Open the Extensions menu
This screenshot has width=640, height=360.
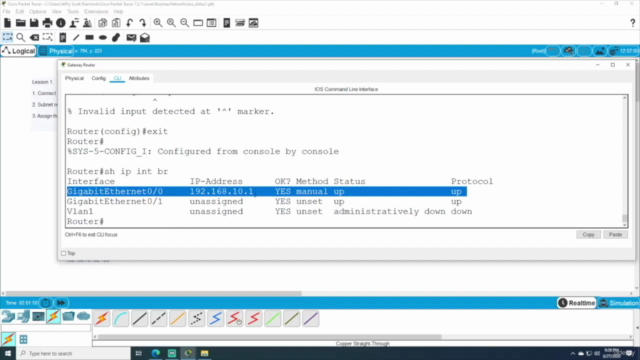pyautogui.click(x=96, y=11)
